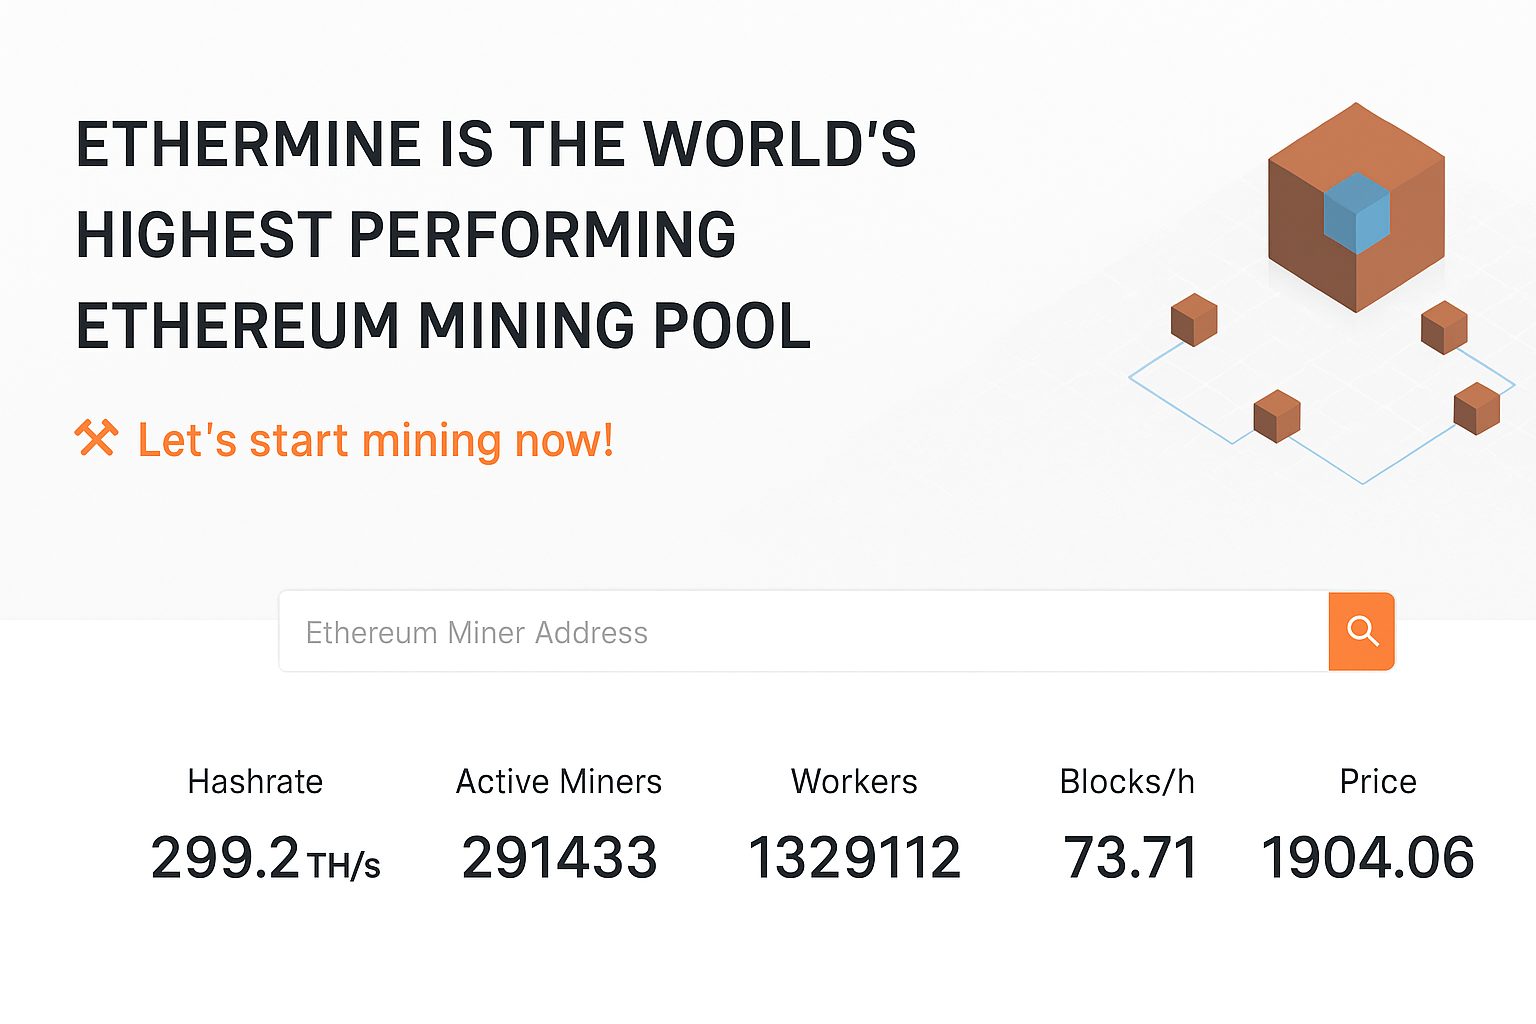
Task: Click the crossed pickaxes mining icon
Action: 96,437
